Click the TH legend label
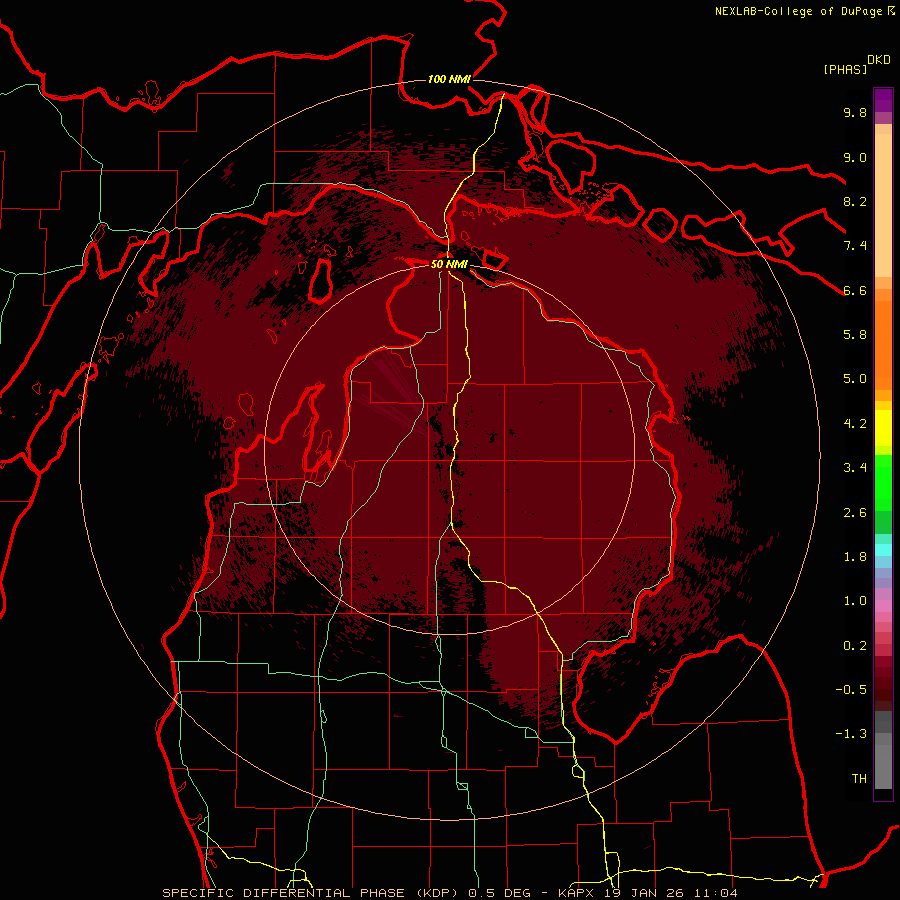Viewport: 900px width, 900px height. point(859,779)
